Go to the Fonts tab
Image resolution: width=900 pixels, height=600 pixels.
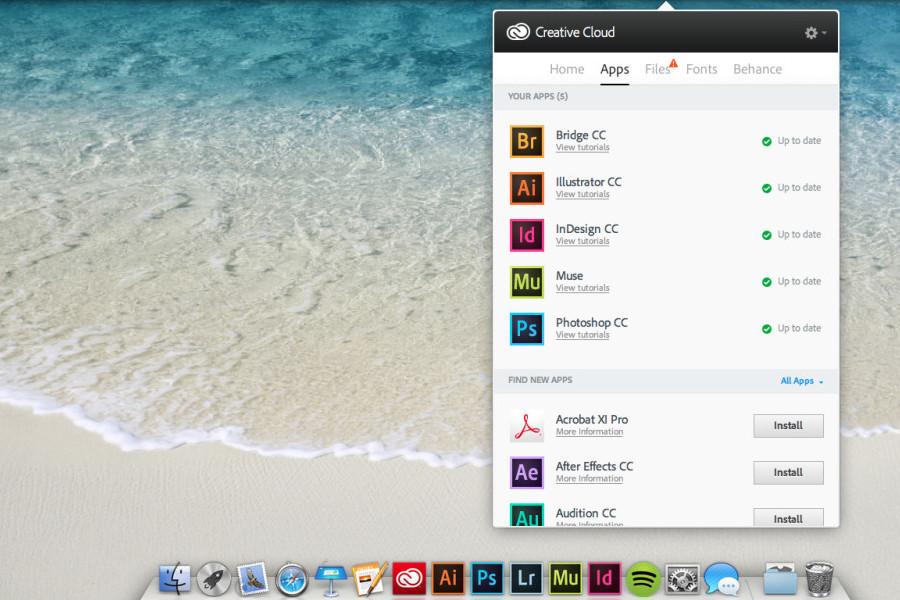pyautogui.click(x=701, y=69)
